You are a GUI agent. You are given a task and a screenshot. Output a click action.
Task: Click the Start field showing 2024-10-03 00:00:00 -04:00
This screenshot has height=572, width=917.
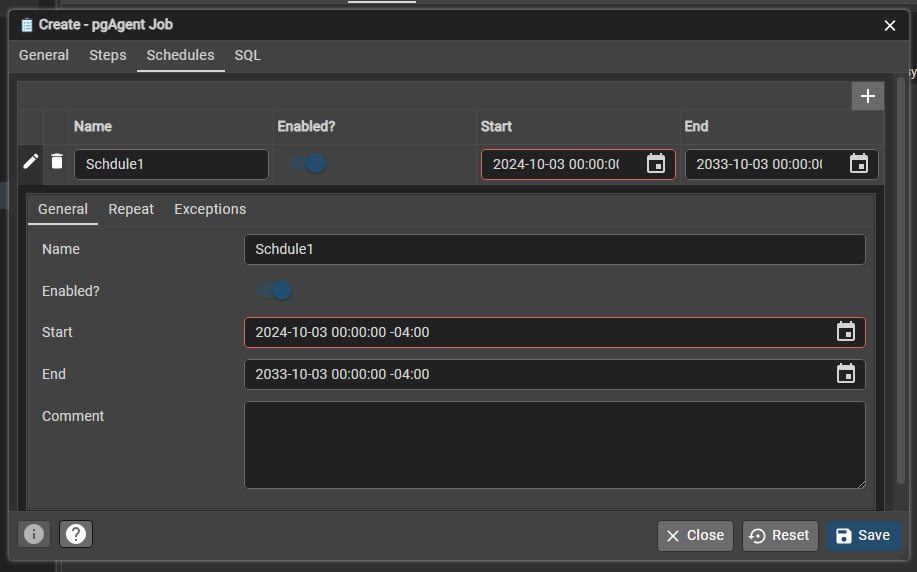tap(554, 332)
